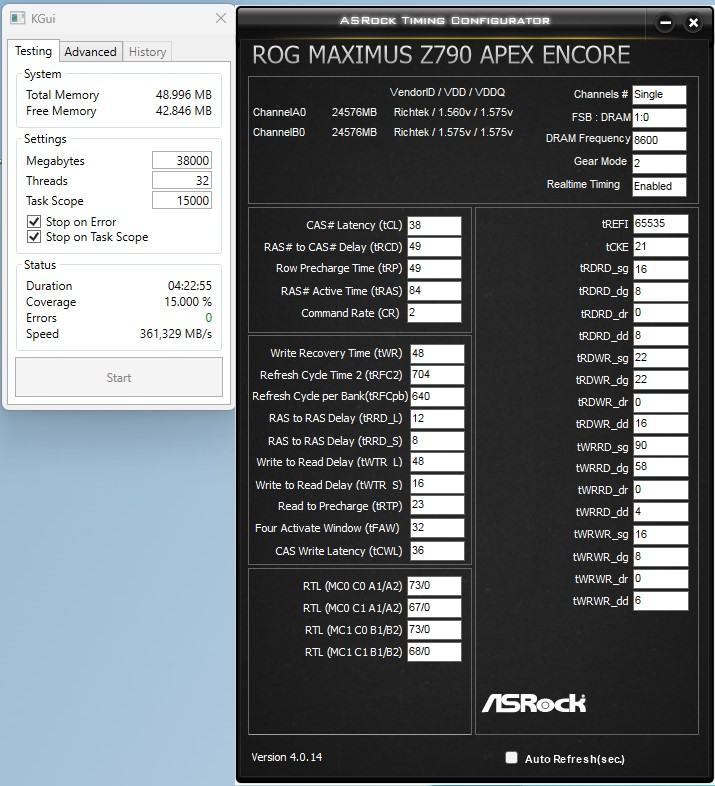Click the tRRD_L field showing 12
Screen dimensions: 715x786
[437, 419]
